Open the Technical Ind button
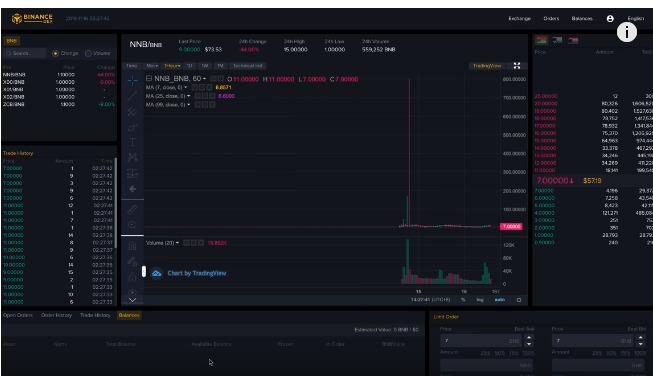 pos(247,66)
